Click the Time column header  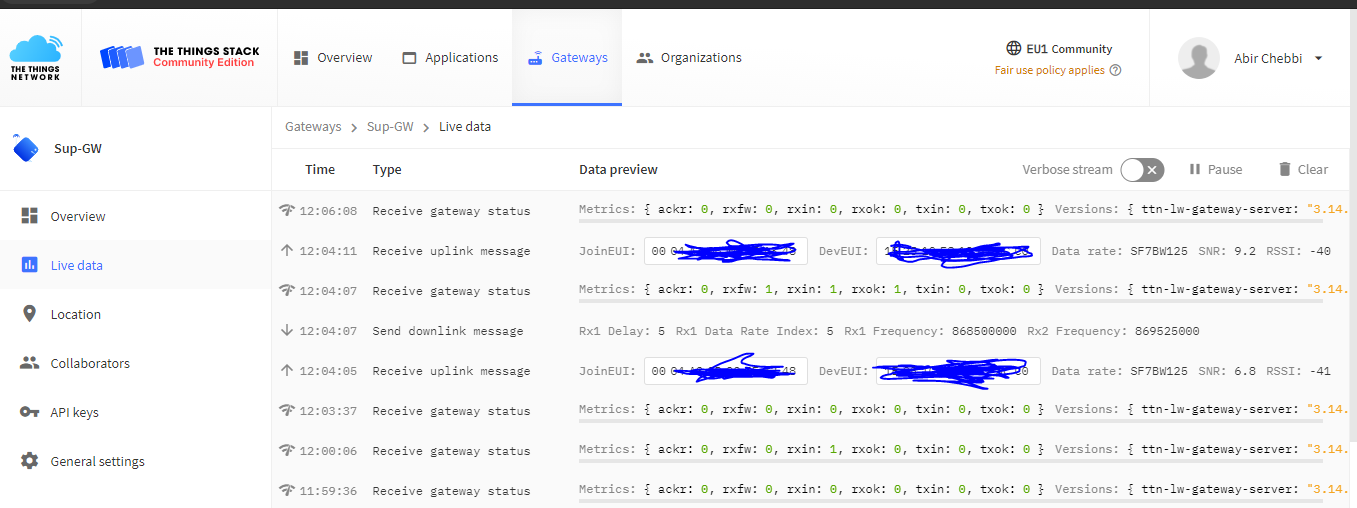[x=320, y=169]
